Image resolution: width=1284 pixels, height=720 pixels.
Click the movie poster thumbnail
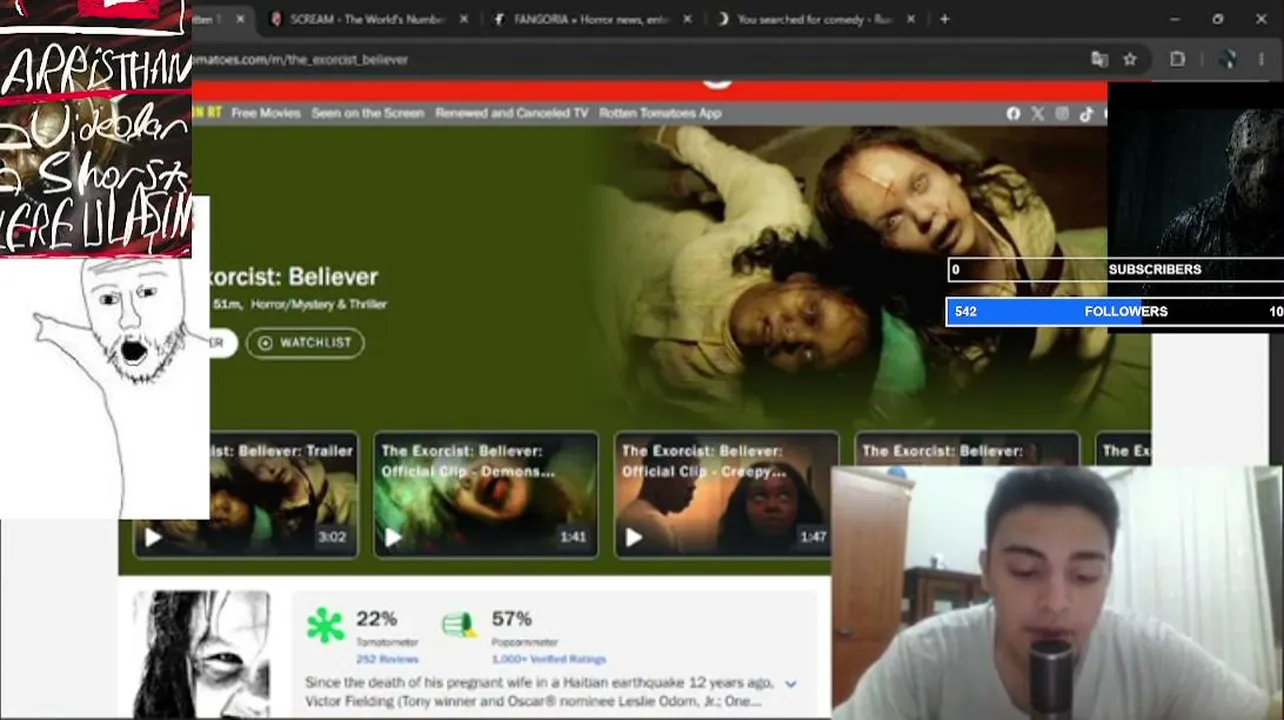(x=201, y=654)
